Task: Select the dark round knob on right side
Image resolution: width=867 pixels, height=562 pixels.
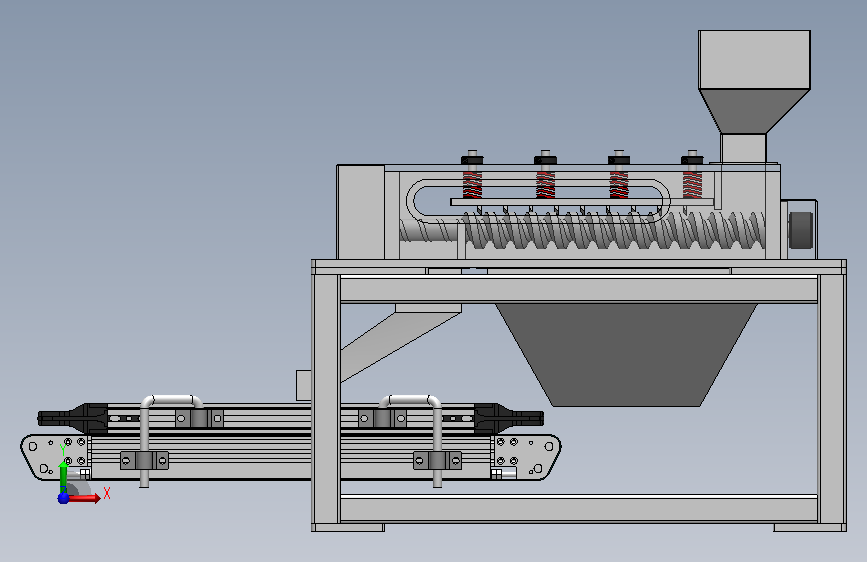Action: (x=801, y=230)
